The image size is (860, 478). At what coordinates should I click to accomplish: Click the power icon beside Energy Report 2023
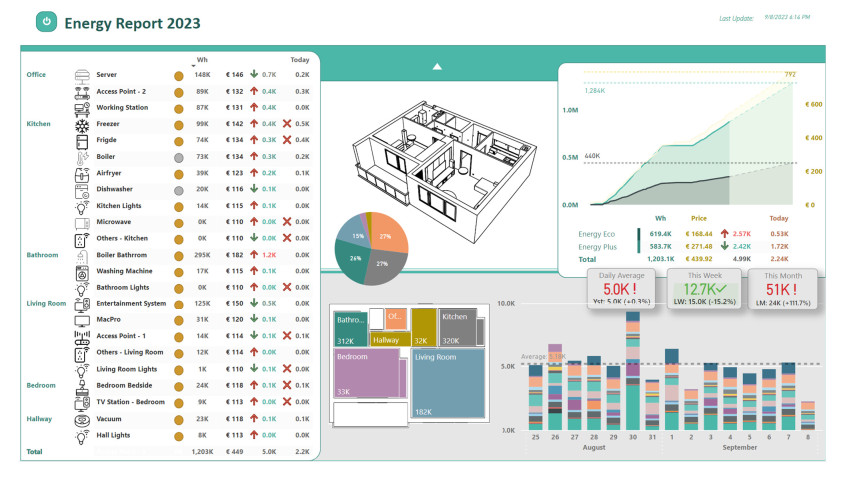46,22
